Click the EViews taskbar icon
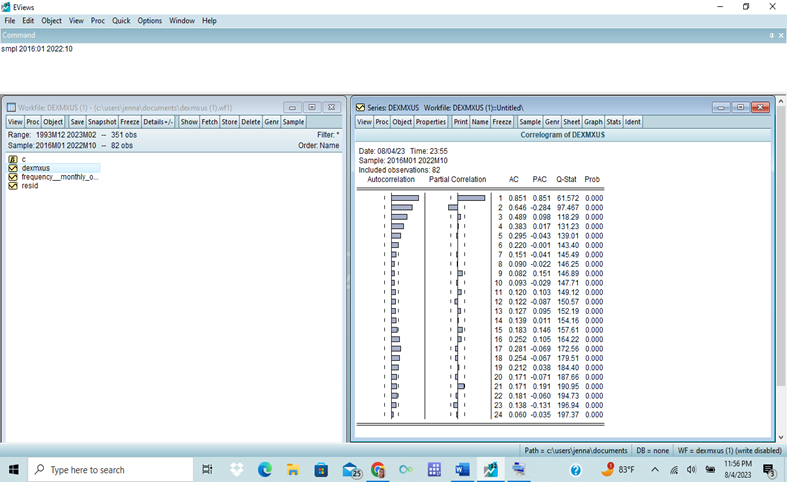The width and height of the screenshot is (787, 482). (x=490, y=469)
